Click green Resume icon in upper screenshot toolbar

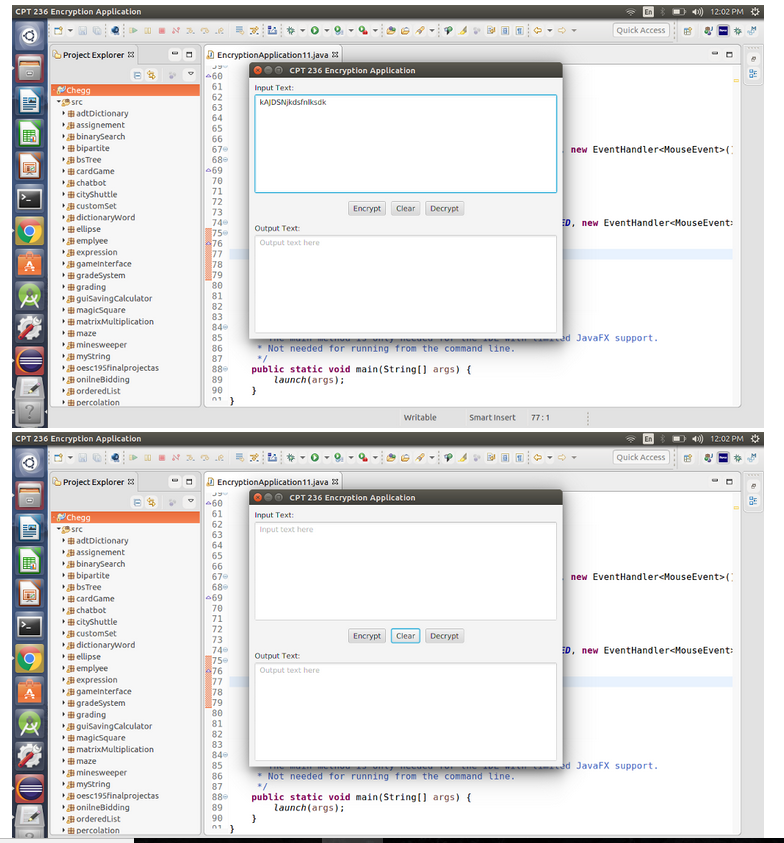tap(133, 31)
